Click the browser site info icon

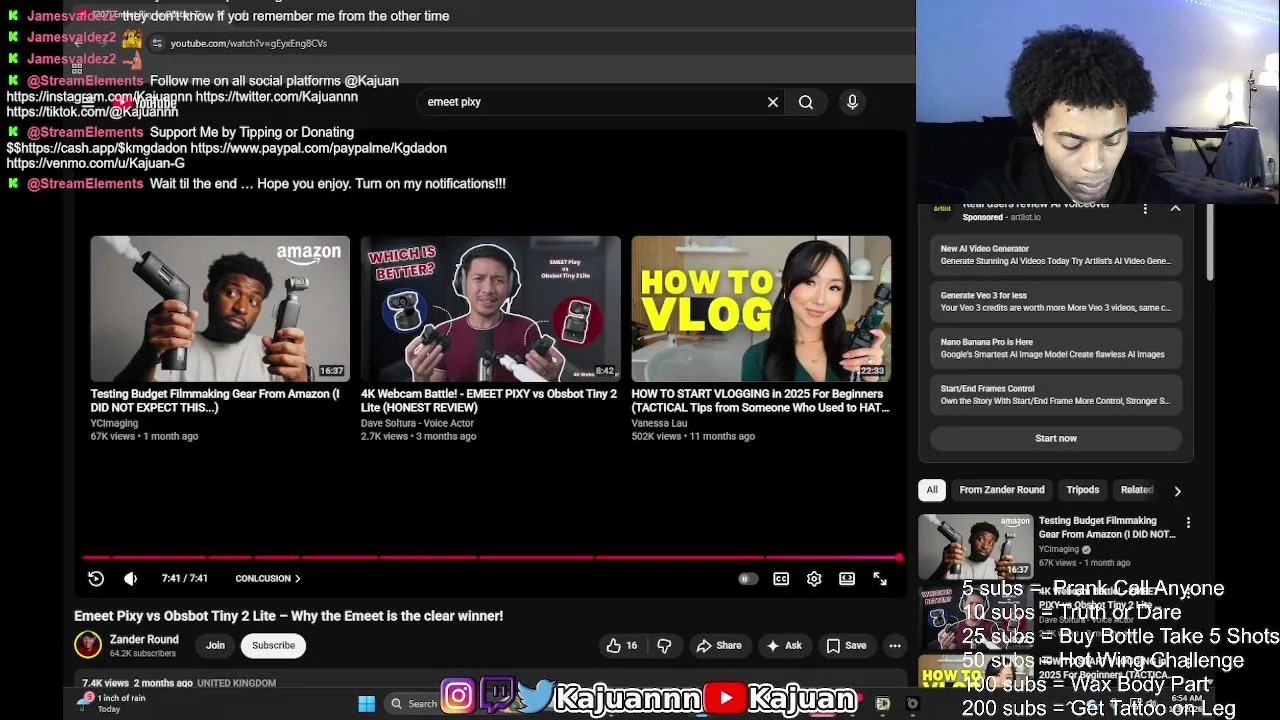[157, 43]
